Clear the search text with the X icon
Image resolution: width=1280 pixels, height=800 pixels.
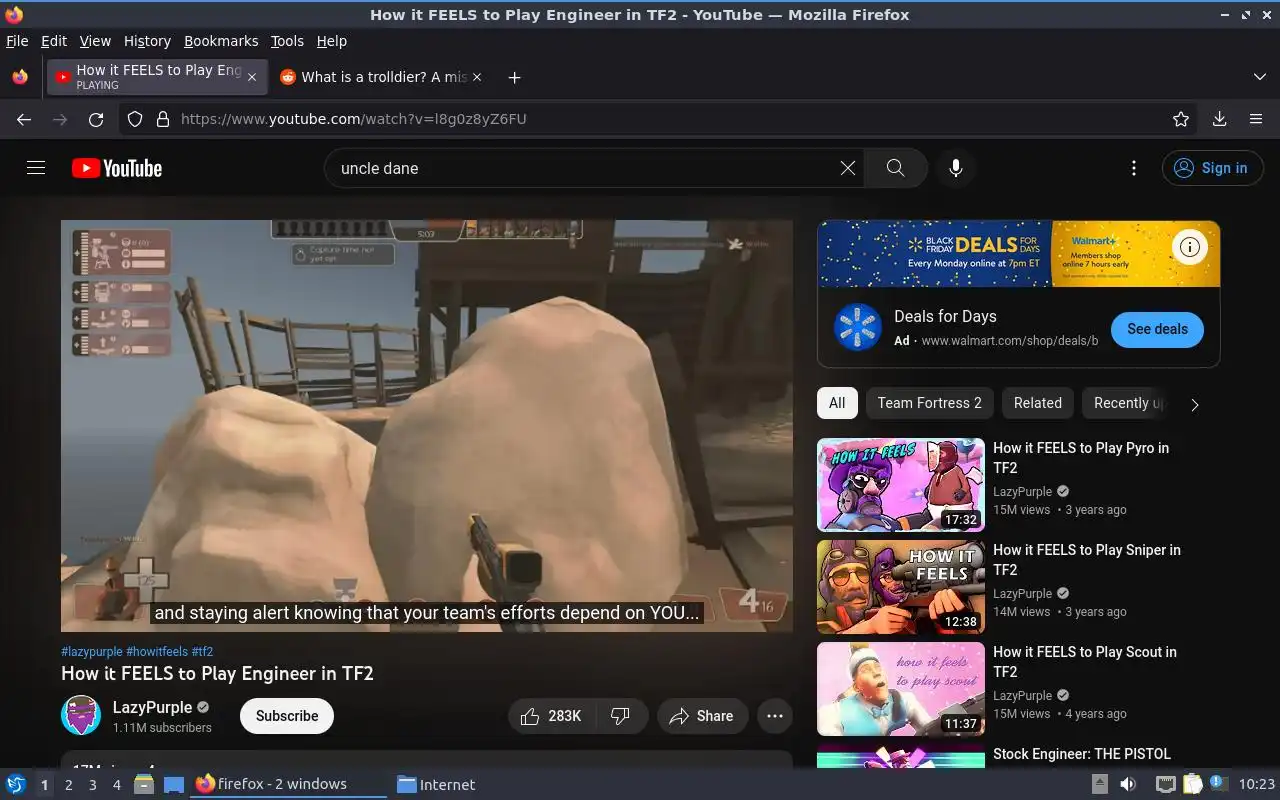[848, 168]
